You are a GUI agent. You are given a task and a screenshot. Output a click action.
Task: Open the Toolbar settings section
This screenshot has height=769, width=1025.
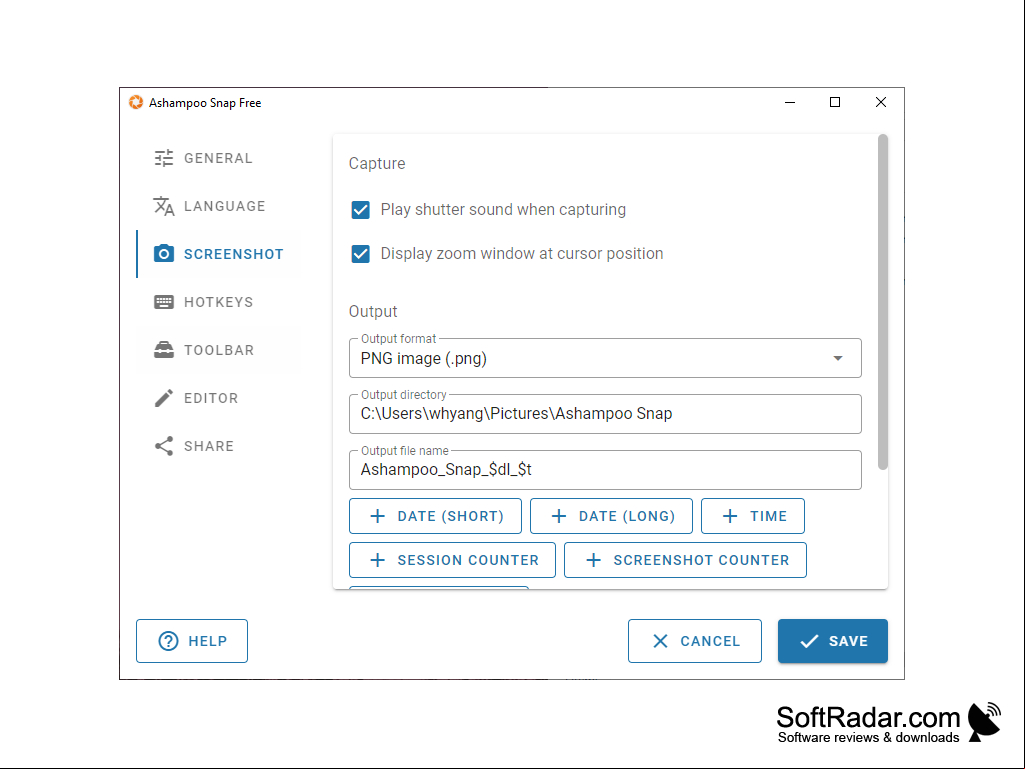[219, 350]
